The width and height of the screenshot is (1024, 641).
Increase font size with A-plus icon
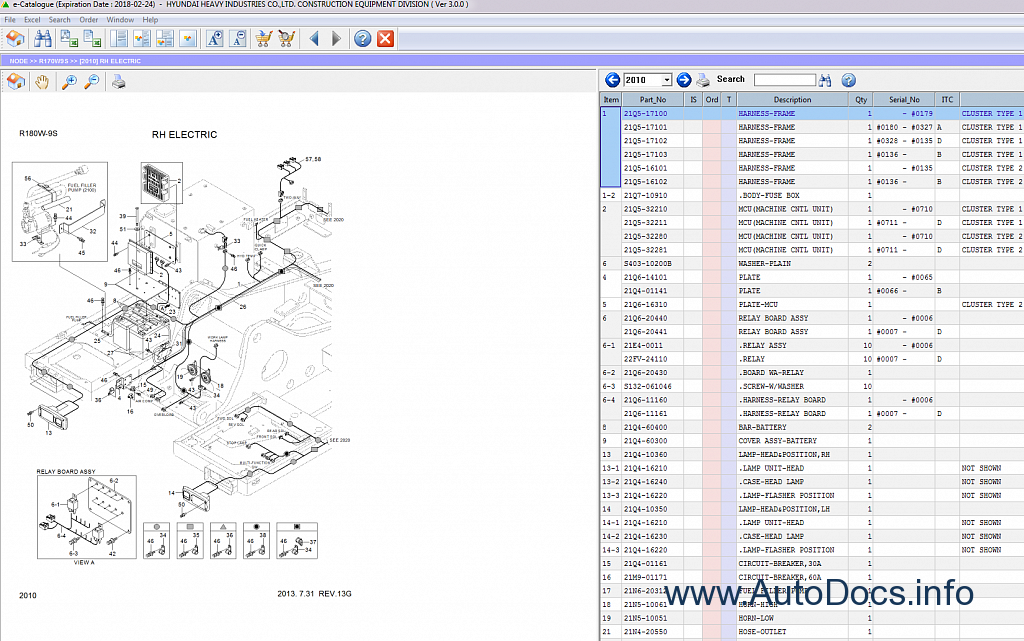215,39
